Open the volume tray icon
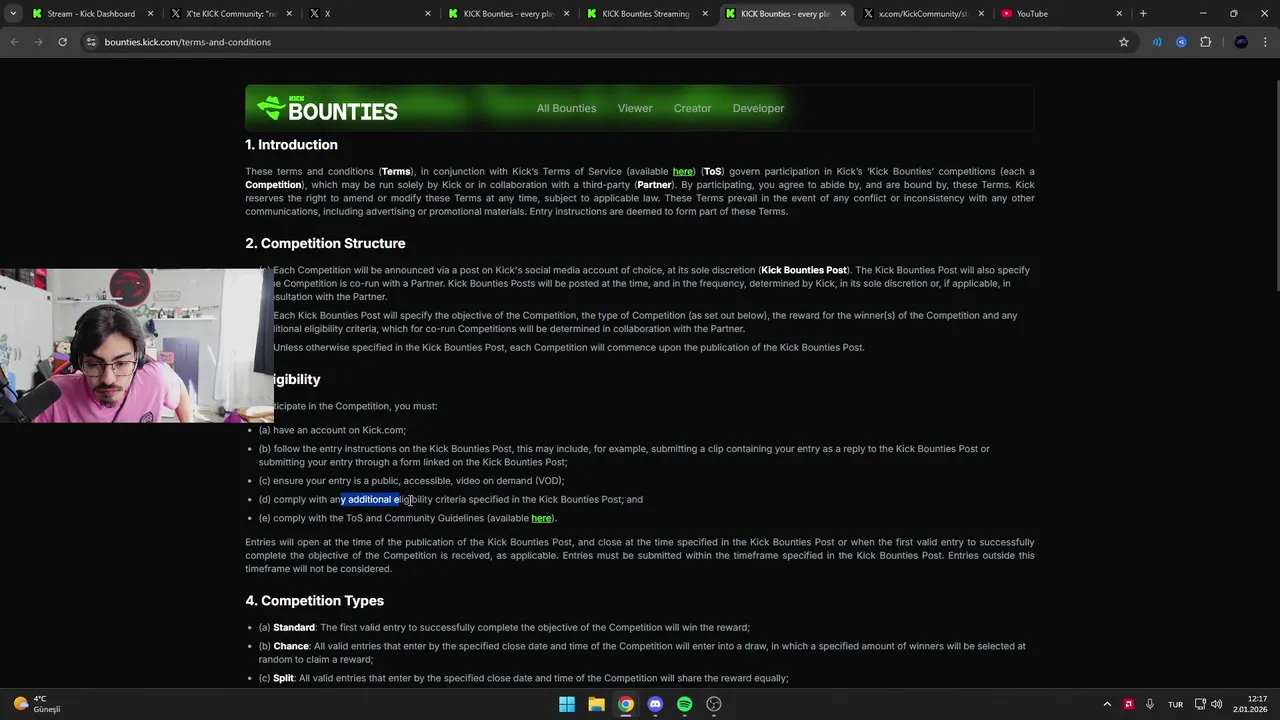 pos(1216,704)
